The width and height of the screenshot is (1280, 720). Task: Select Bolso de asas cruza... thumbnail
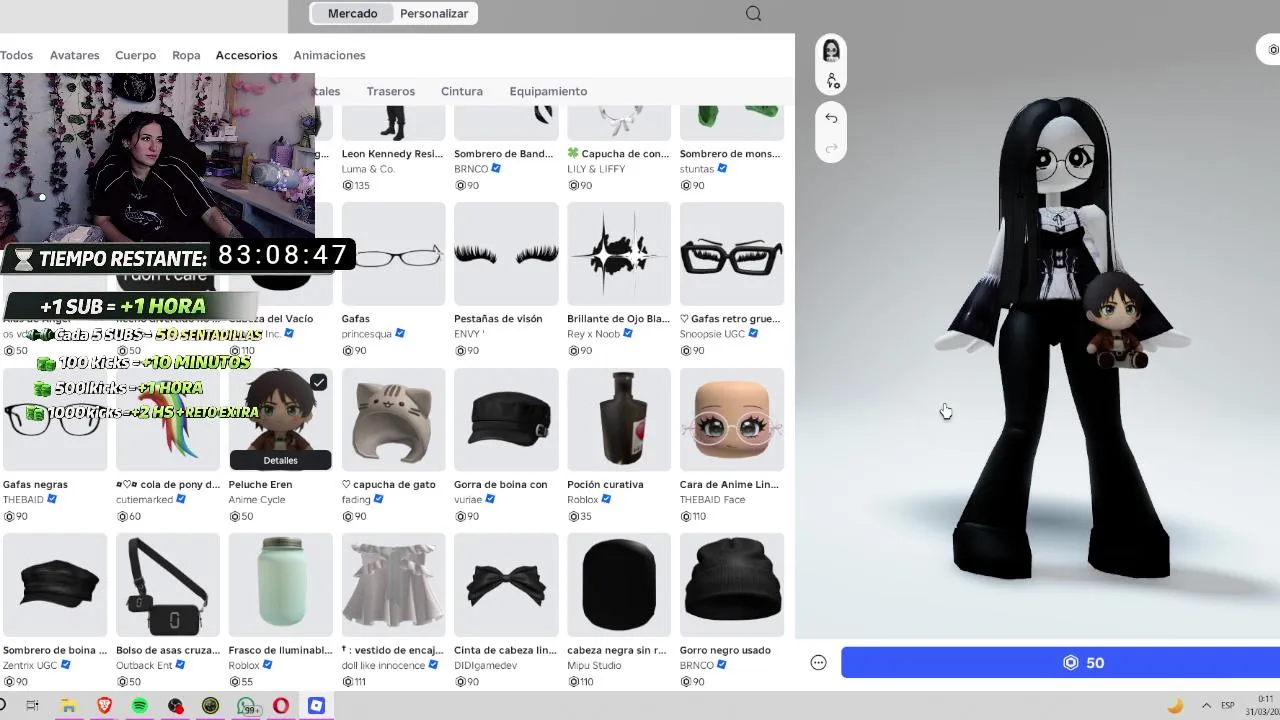(168, 585)
